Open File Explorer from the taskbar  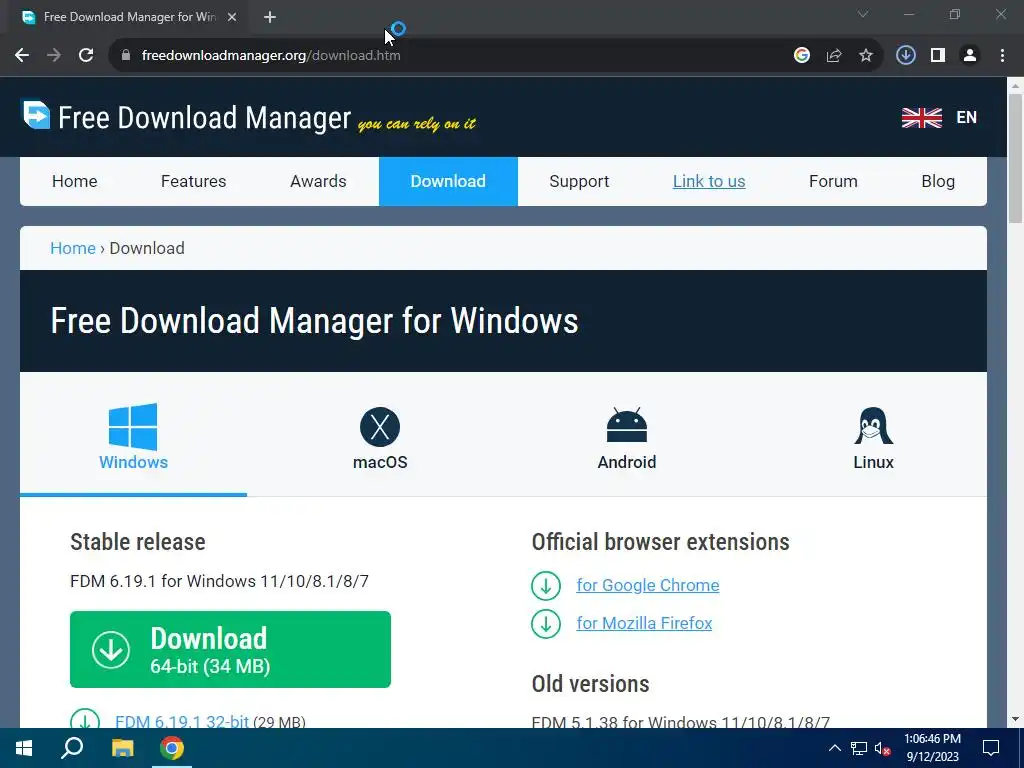pyautogui.click(x=122, y=748)
